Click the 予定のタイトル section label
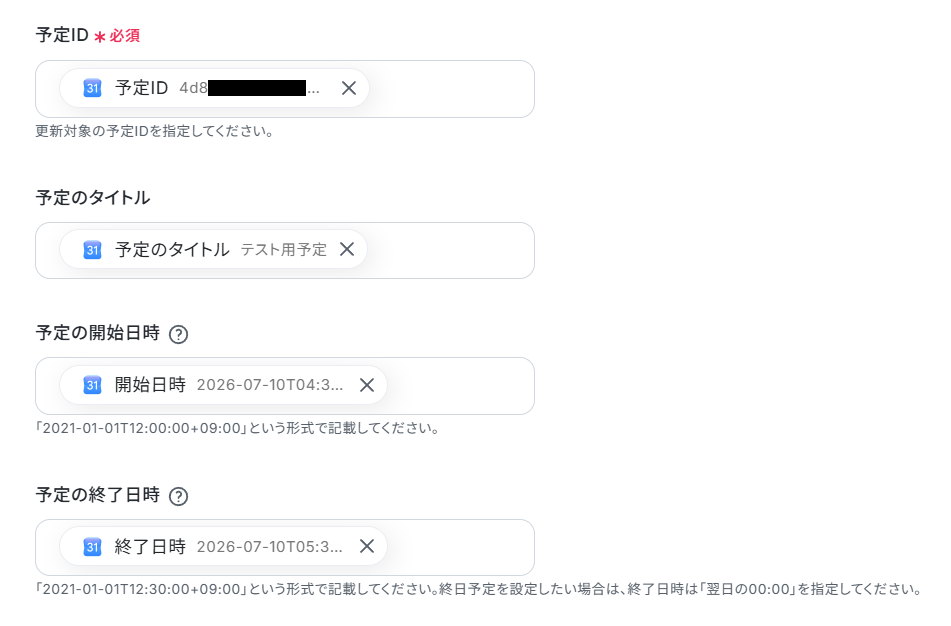The height and width of the screenshot is (626, 951). click(93, 198)
